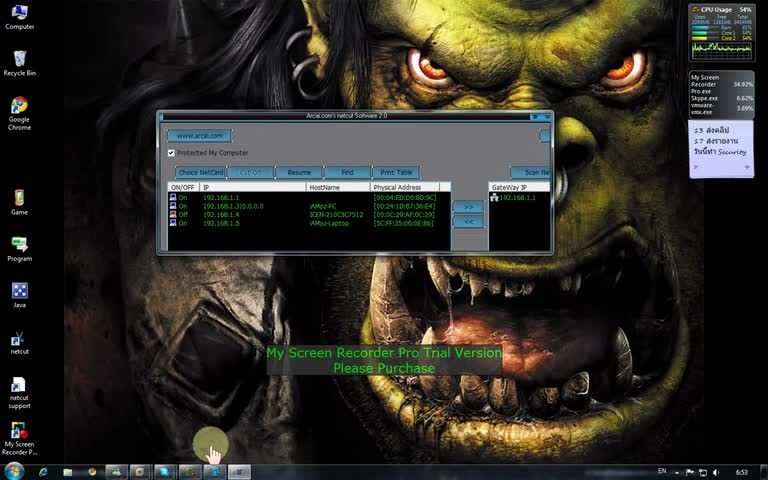Screen dimensions: 768x480
Task: Click the EN language indicator
Action: click(662, 471)
